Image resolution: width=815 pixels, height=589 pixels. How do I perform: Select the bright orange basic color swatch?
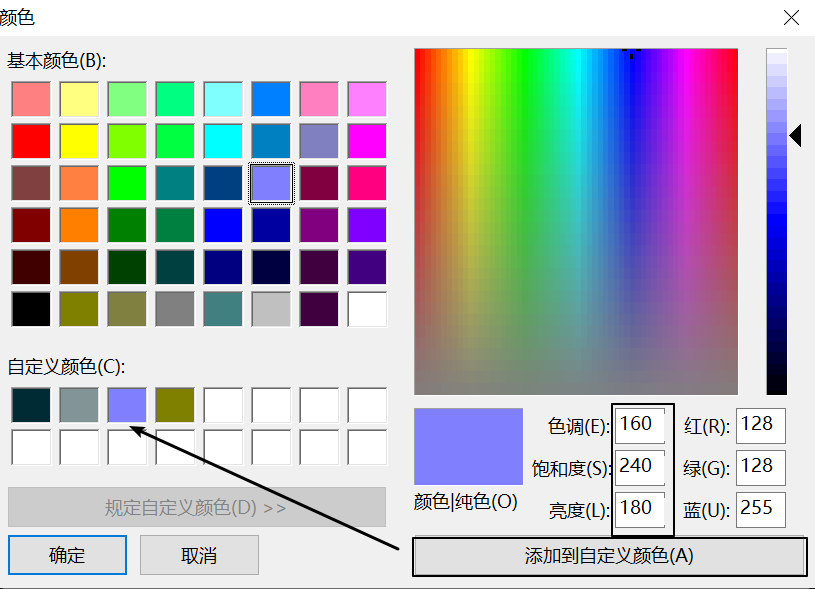[79, 225]
